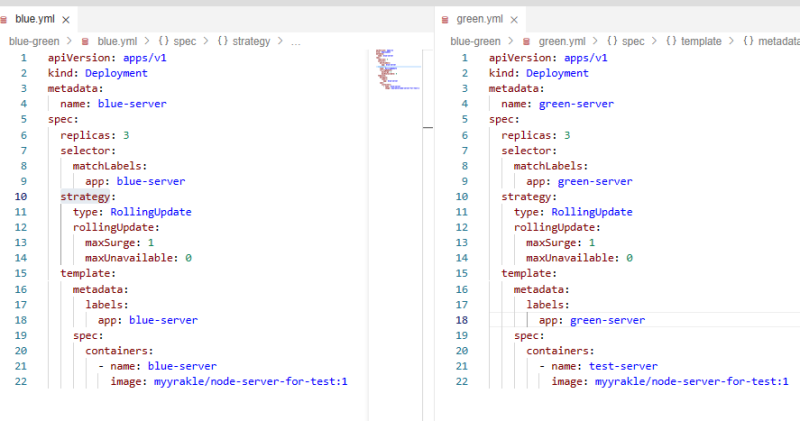Click line number 18 in green.yml
This screenshot has height=421, width=800.
(x=462, y=320)
